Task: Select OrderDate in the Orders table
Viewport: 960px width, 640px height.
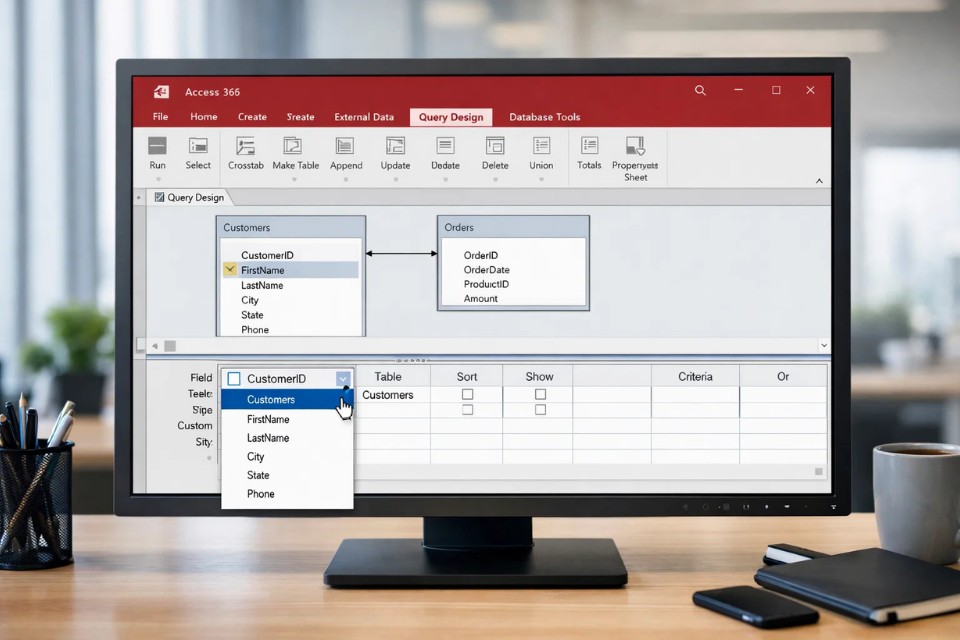Action: pyautogui.click(x=486, y=270)
